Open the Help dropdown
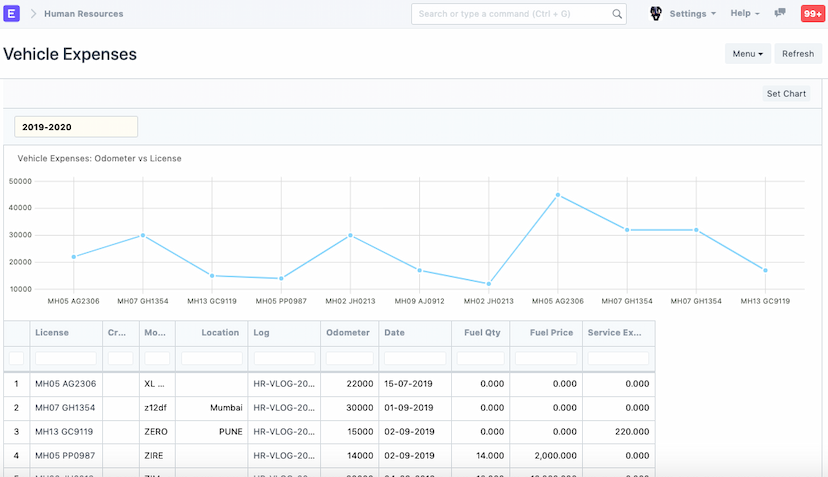 (745, 13)
